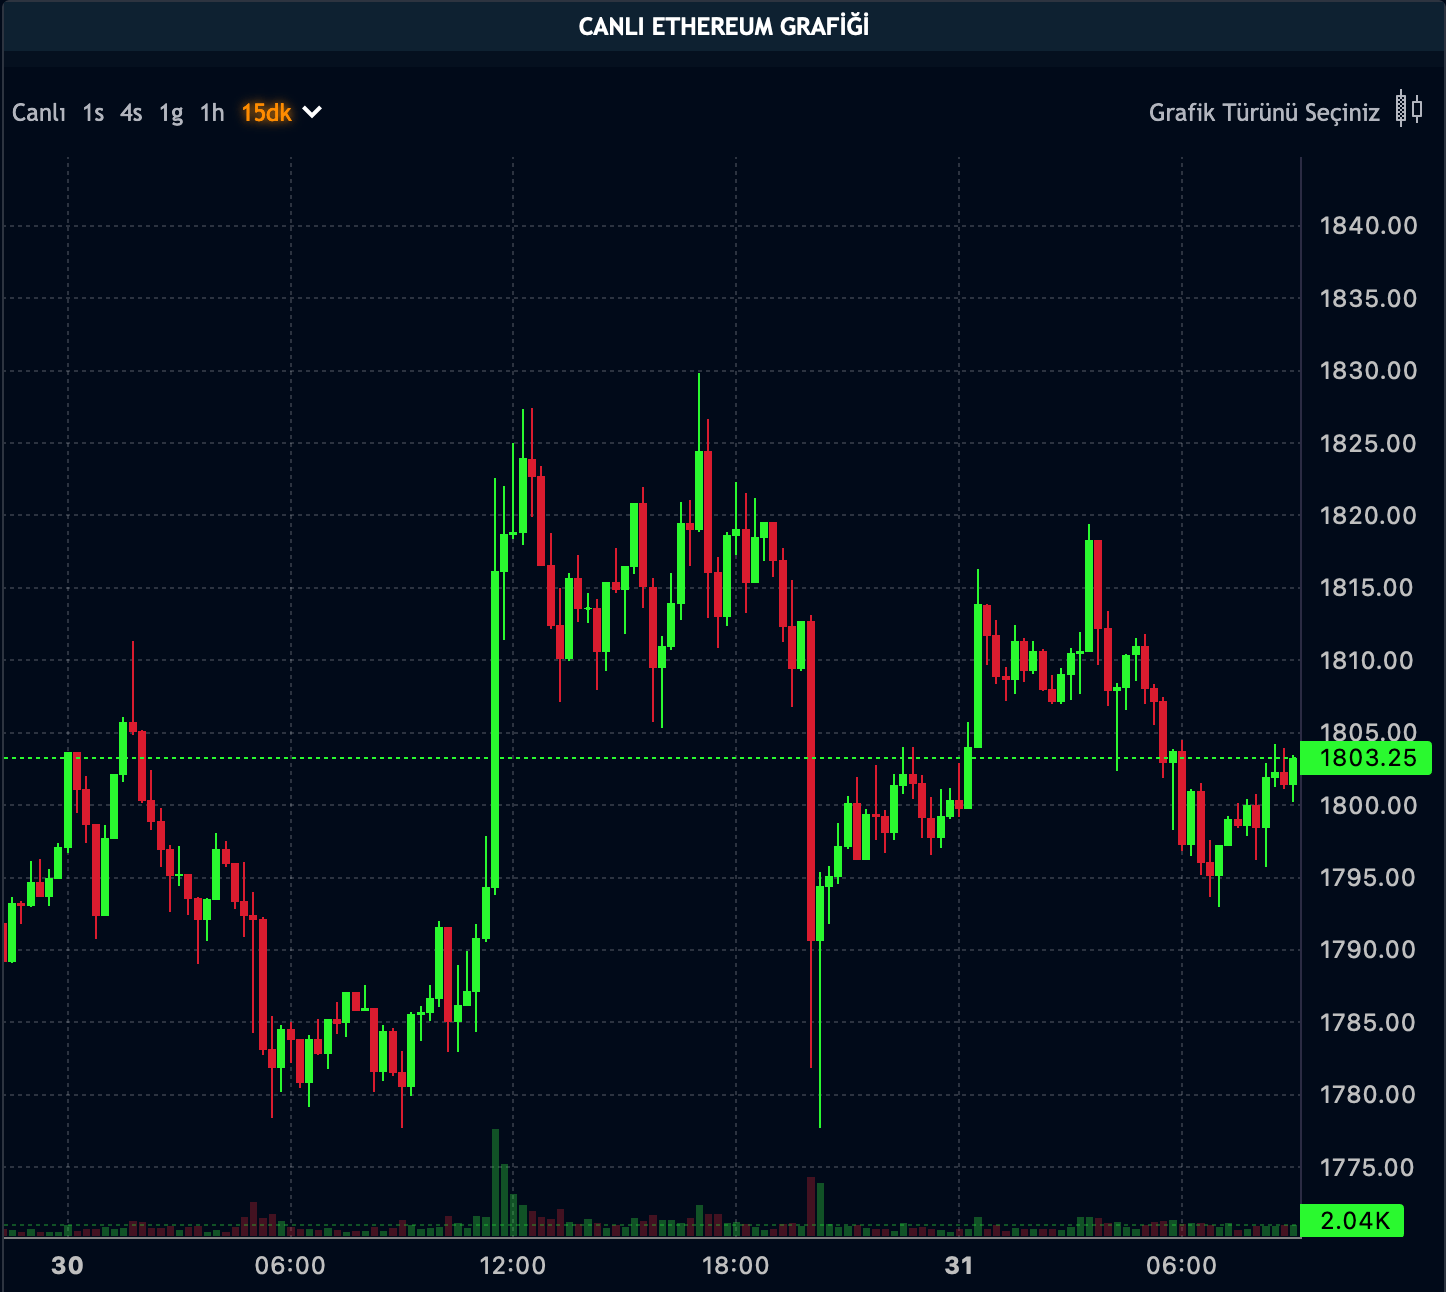This screenshot has width=1446, height=1292.
Task: Click the 1790.00 price axis label
Action: (x=1368, y=950)
